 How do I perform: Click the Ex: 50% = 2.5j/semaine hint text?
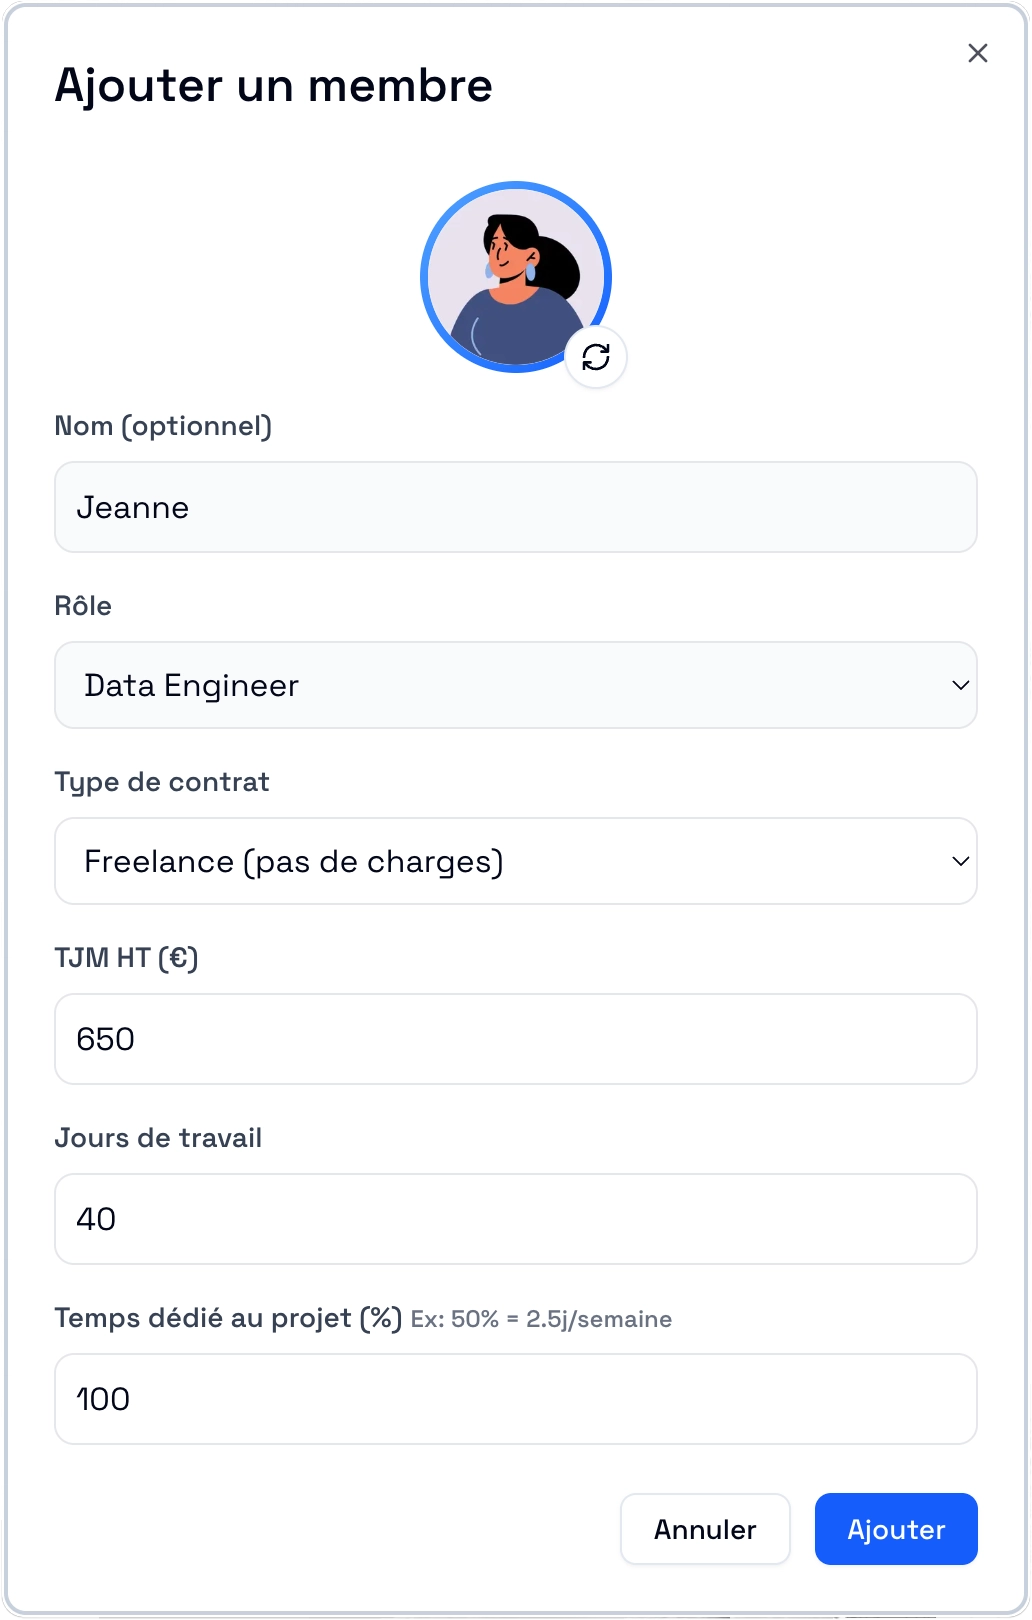tap(541, 1319)
